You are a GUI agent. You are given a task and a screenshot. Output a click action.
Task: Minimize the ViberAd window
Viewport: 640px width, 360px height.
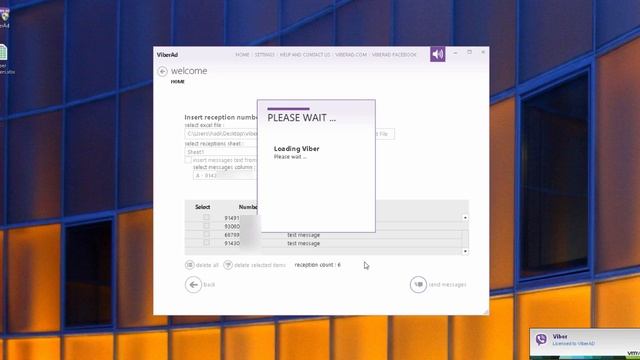(456, 53)
